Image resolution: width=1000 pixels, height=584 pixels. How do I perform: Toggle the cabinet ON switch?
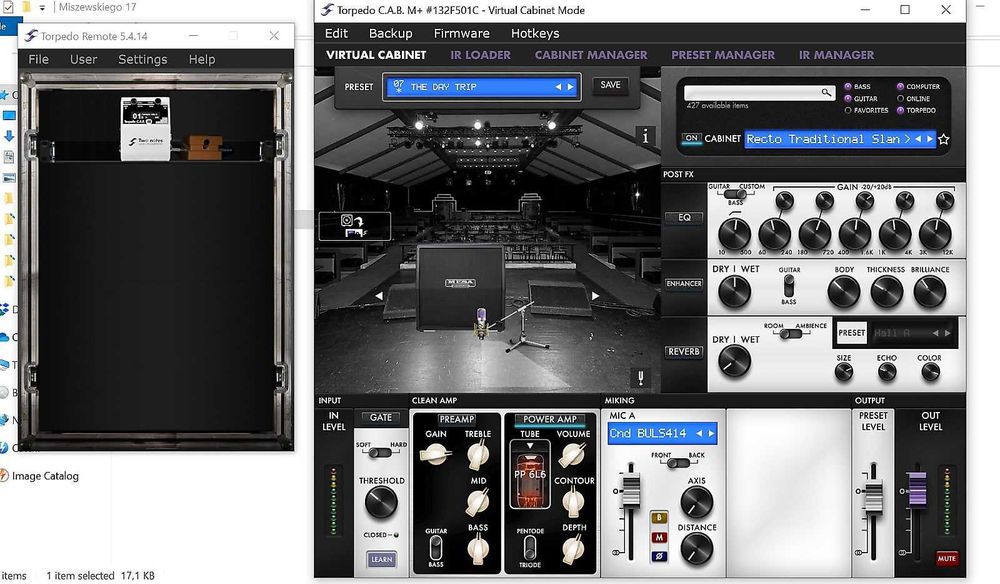click(x=691, y=138)
